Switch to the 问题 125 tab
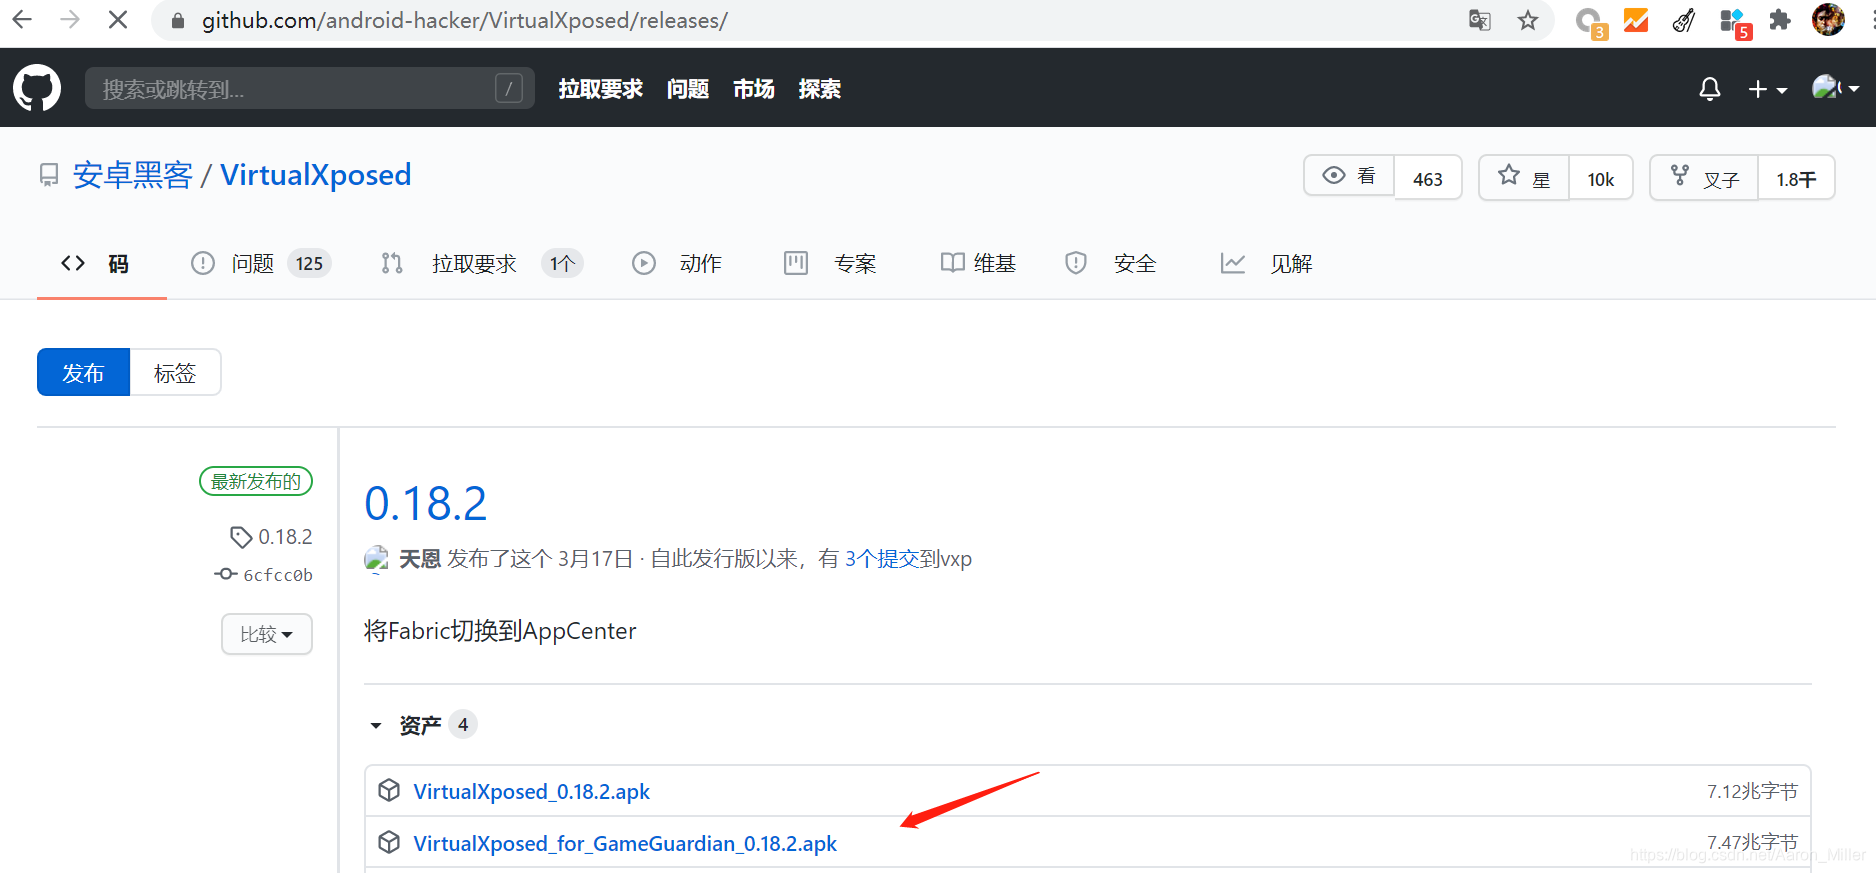 coord(261,263)
